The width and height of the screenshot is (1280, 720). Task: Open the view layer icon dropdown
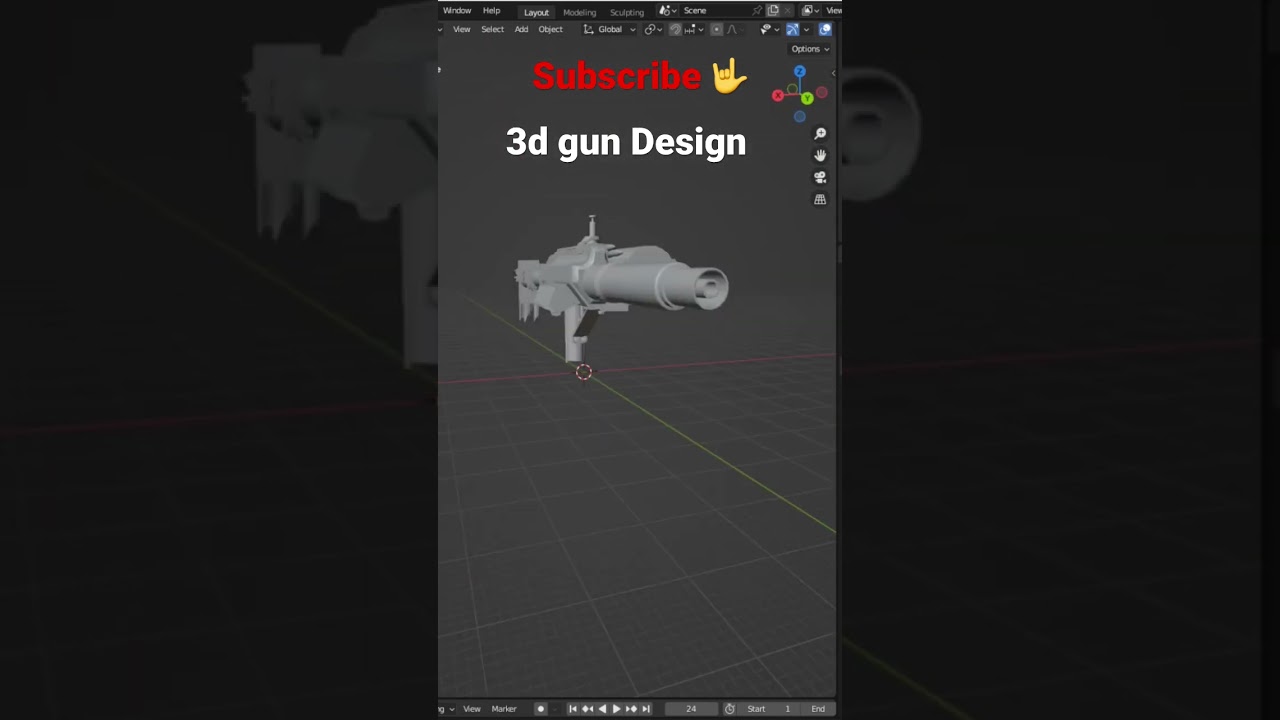pos(808,10)
